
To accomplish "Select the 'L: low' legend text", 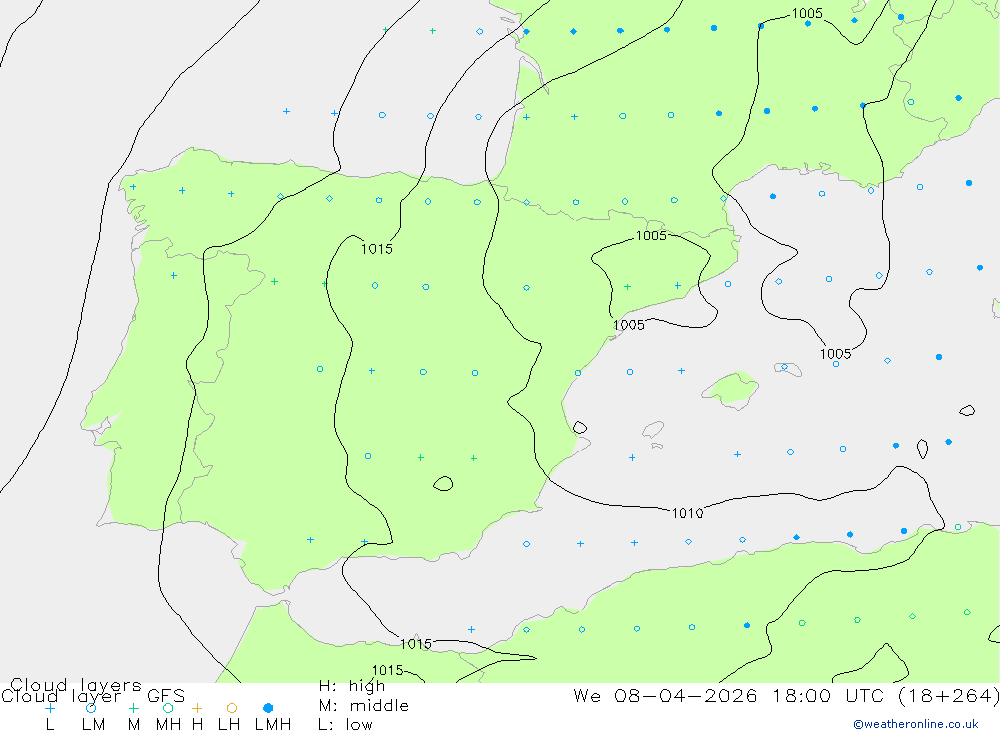I will tap(345, 725).
